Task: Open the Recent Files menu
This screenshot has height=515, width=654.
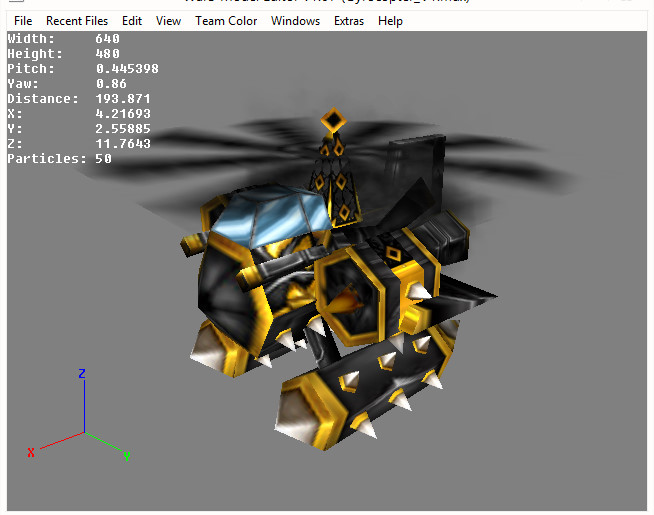Action: coord(77,21)
